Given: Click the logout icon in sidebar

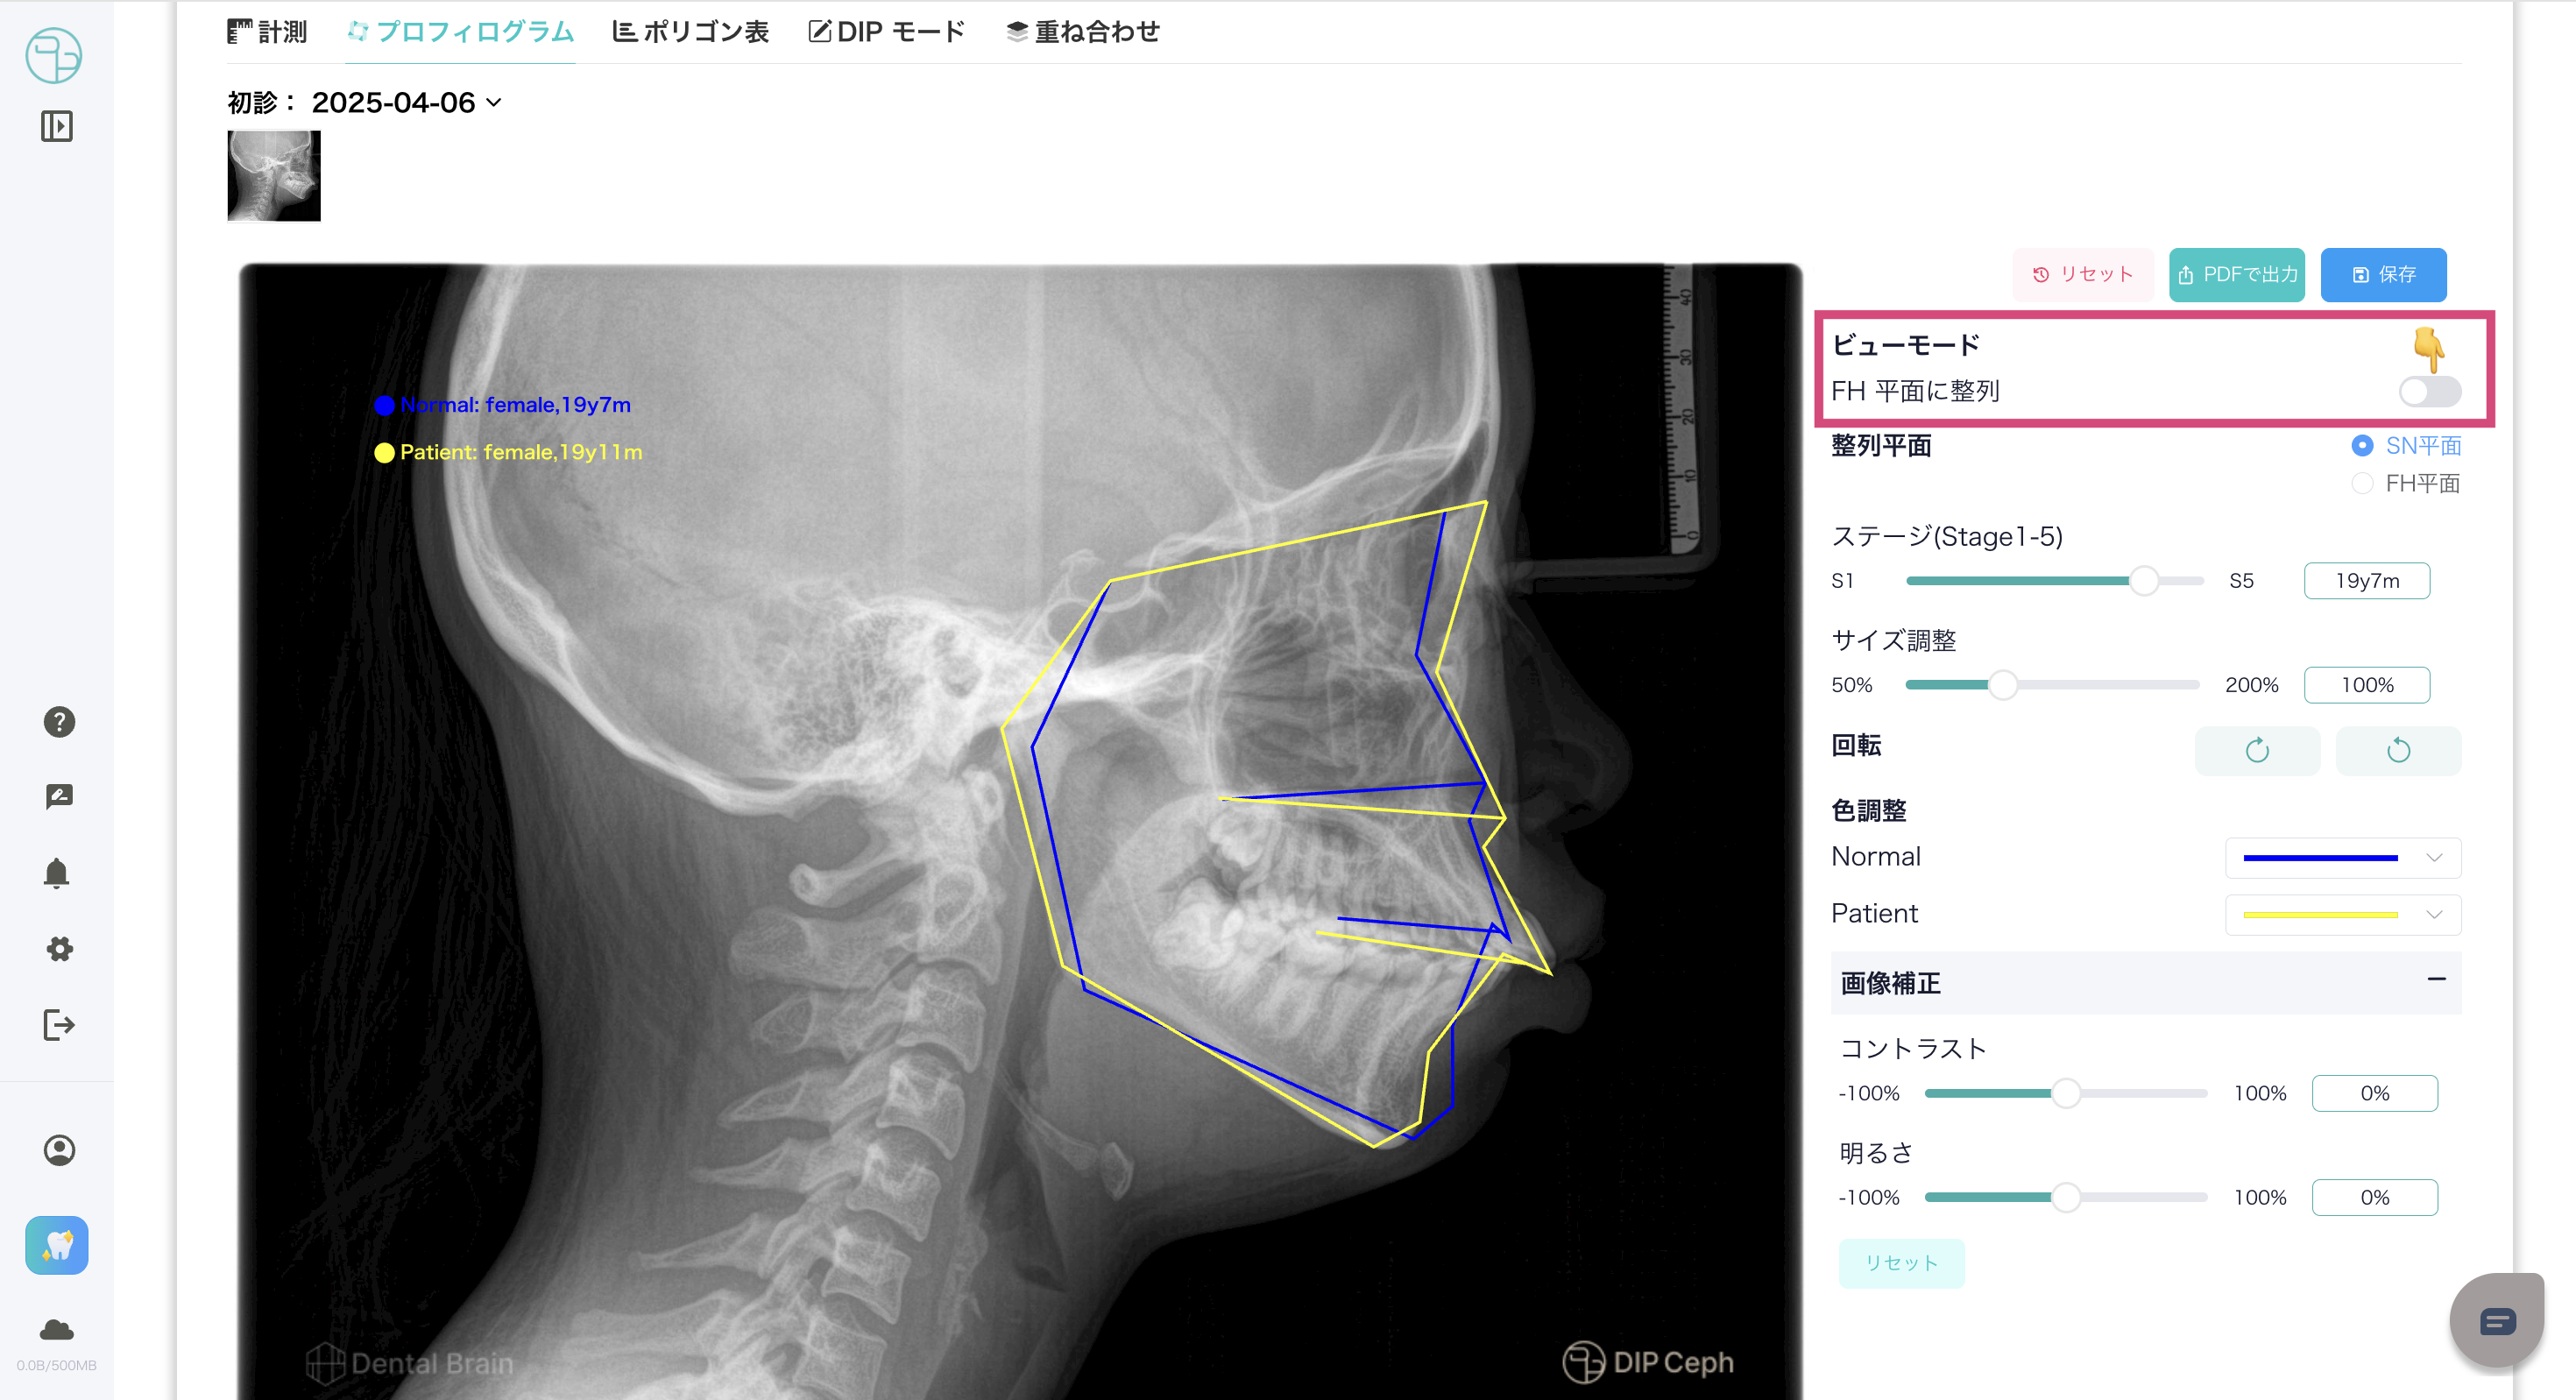Looking at the screenshot, I should pyautogui.click(x=59, y=1025).
